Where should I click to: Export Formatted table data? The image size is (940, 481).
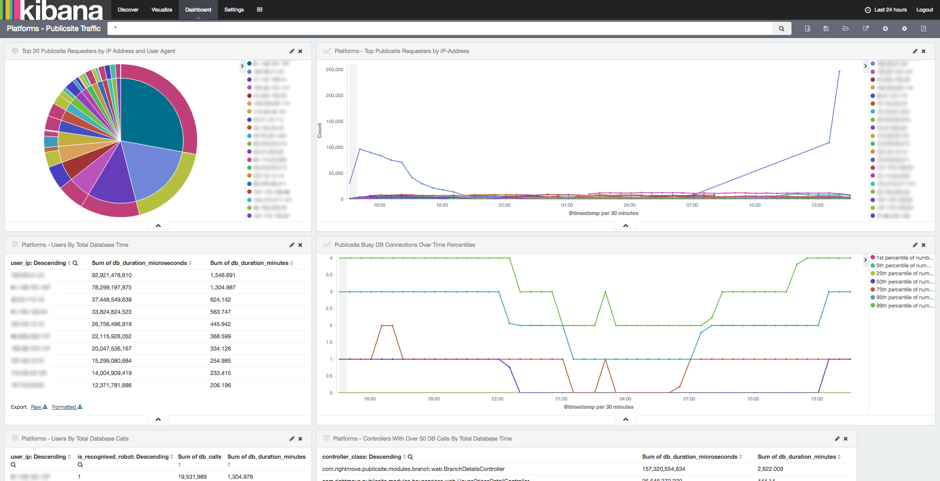point(67,407)
